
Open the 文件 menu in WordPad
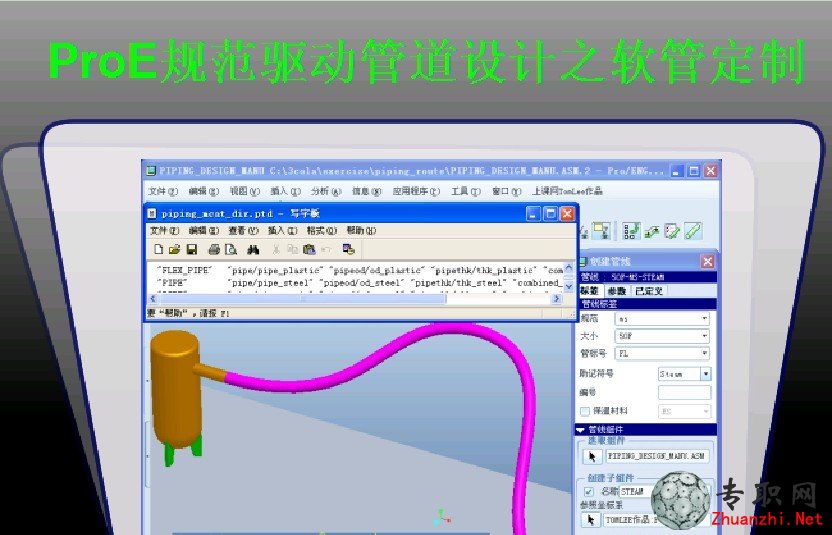(164, 230)
